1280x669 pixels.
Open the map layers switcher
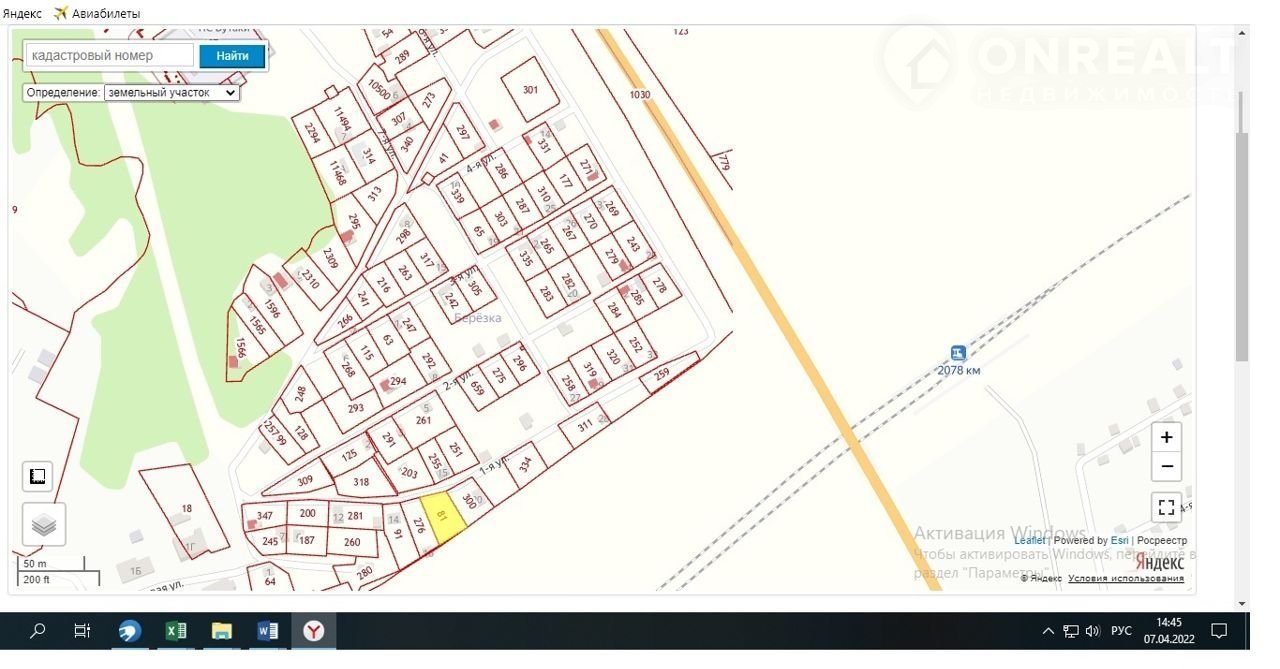pos(43,524)
